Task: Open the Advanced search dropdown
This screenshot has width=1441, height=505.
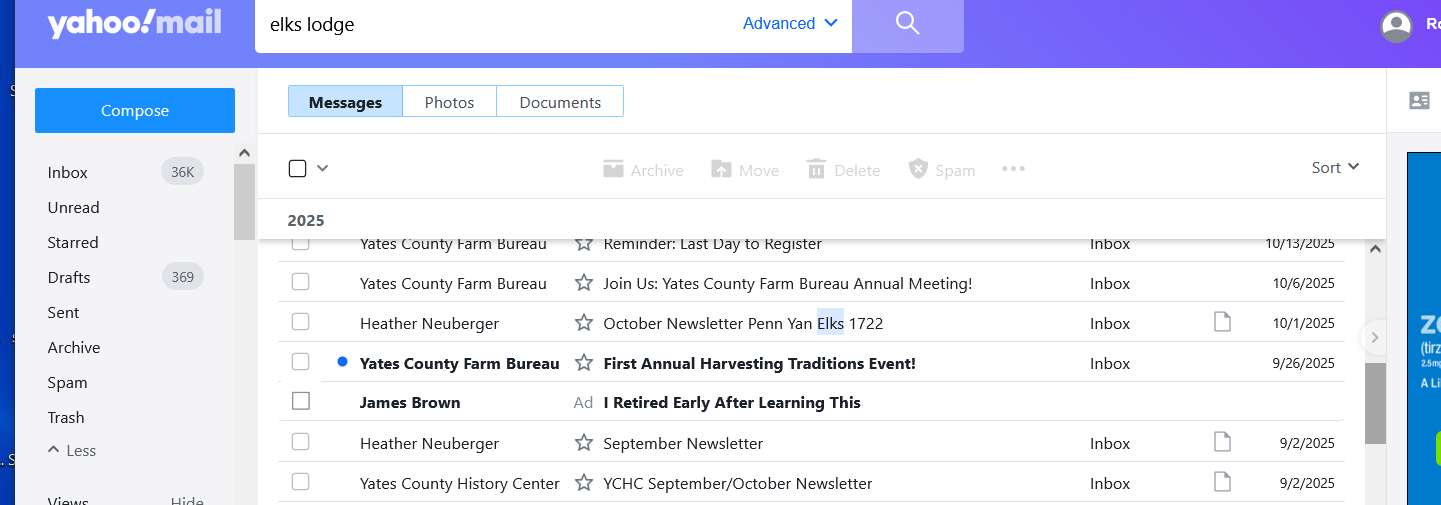Action: point(790,24)
